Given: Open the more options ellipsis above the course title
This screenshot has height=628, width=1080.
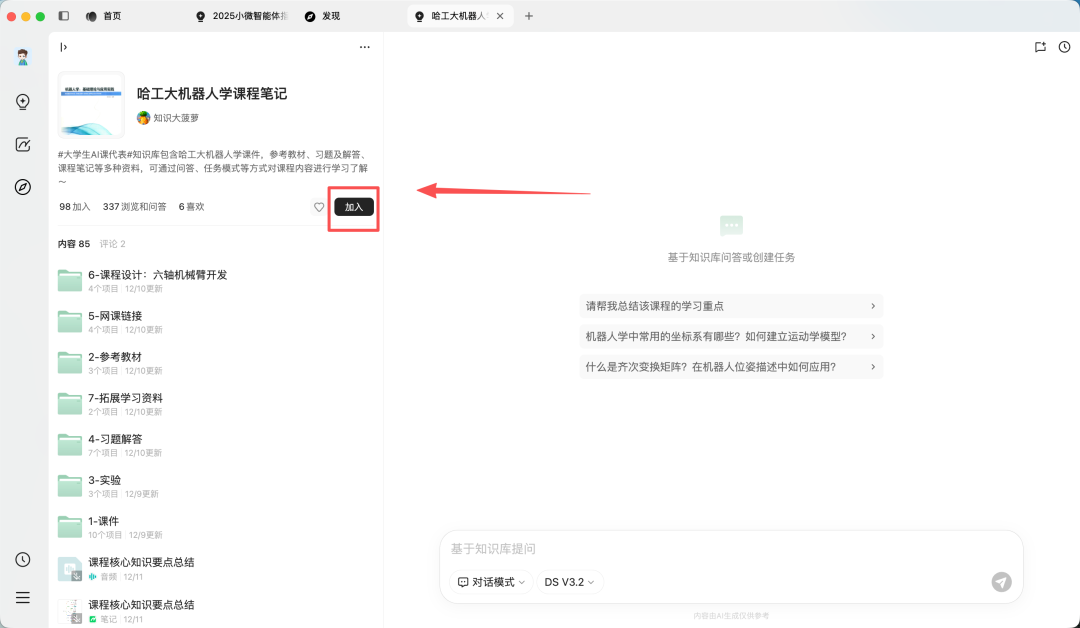Looking at the screenshot, I should tap(364, 46).
